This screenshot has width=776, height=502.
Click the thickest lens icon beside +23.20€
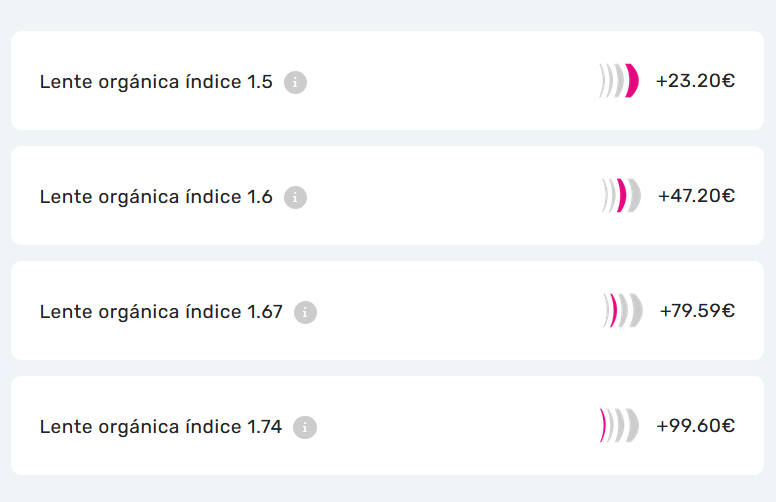click(619, 81)
